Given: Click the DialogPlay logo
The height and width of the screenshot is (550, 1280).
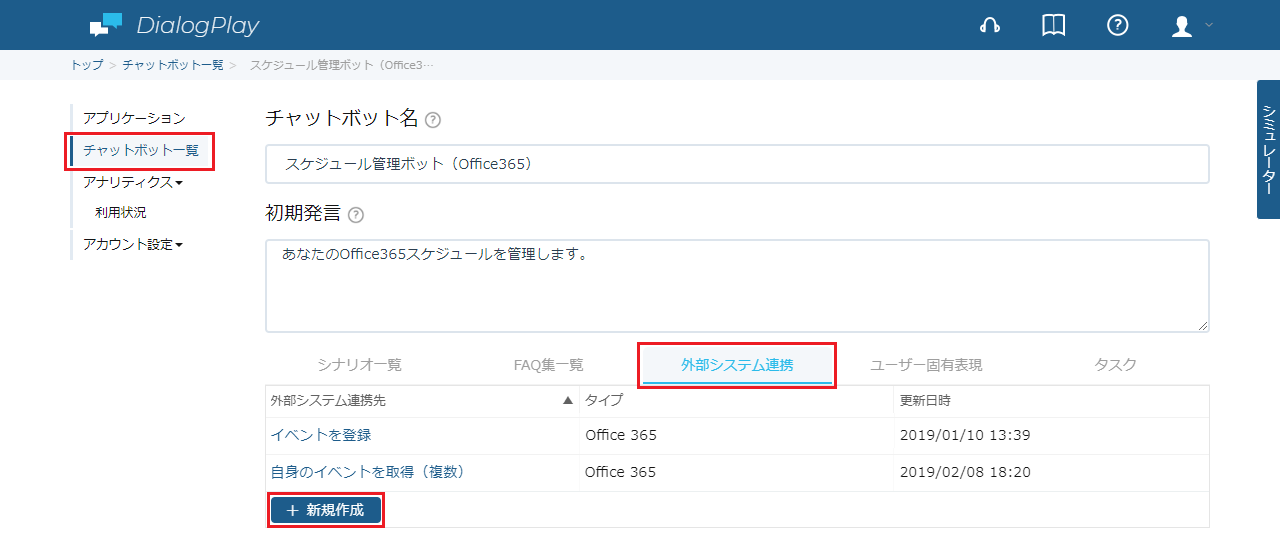Looking at the screenshot, I should pyautogui.click(x=174, y=25).
